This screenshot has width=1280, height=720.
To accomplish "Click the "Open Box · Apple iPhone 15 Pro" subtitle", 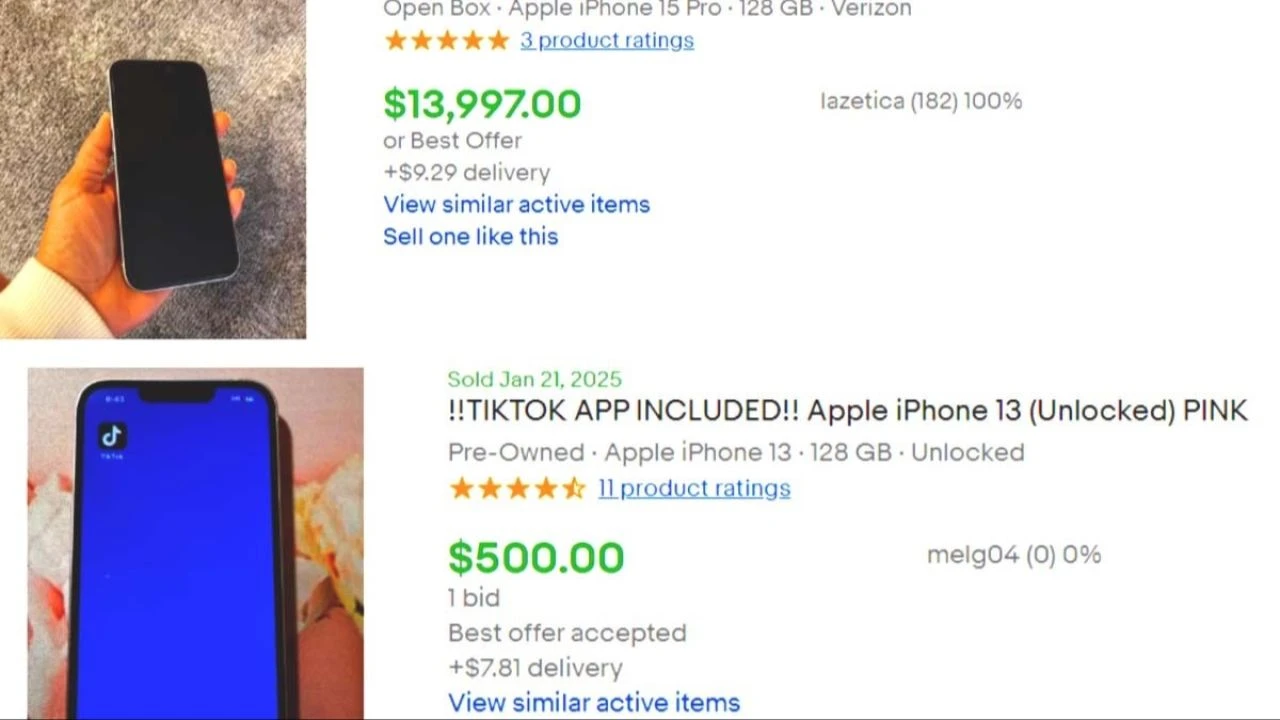I will point(647,9).
